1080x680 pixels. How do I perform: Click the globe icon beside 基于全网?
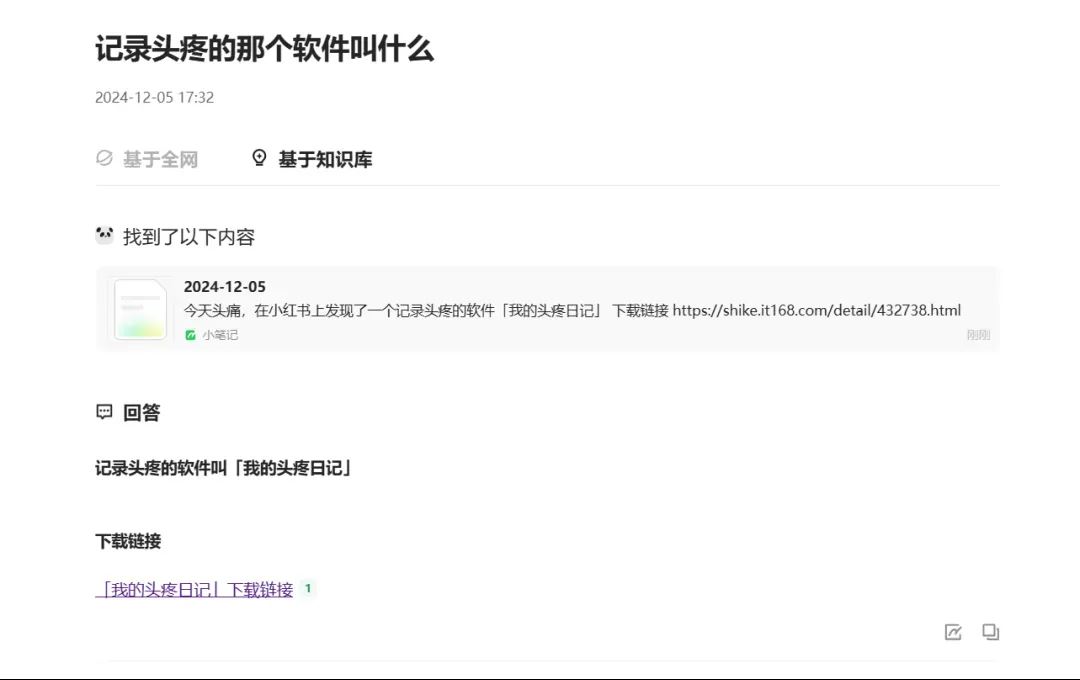tap(104, 158)
